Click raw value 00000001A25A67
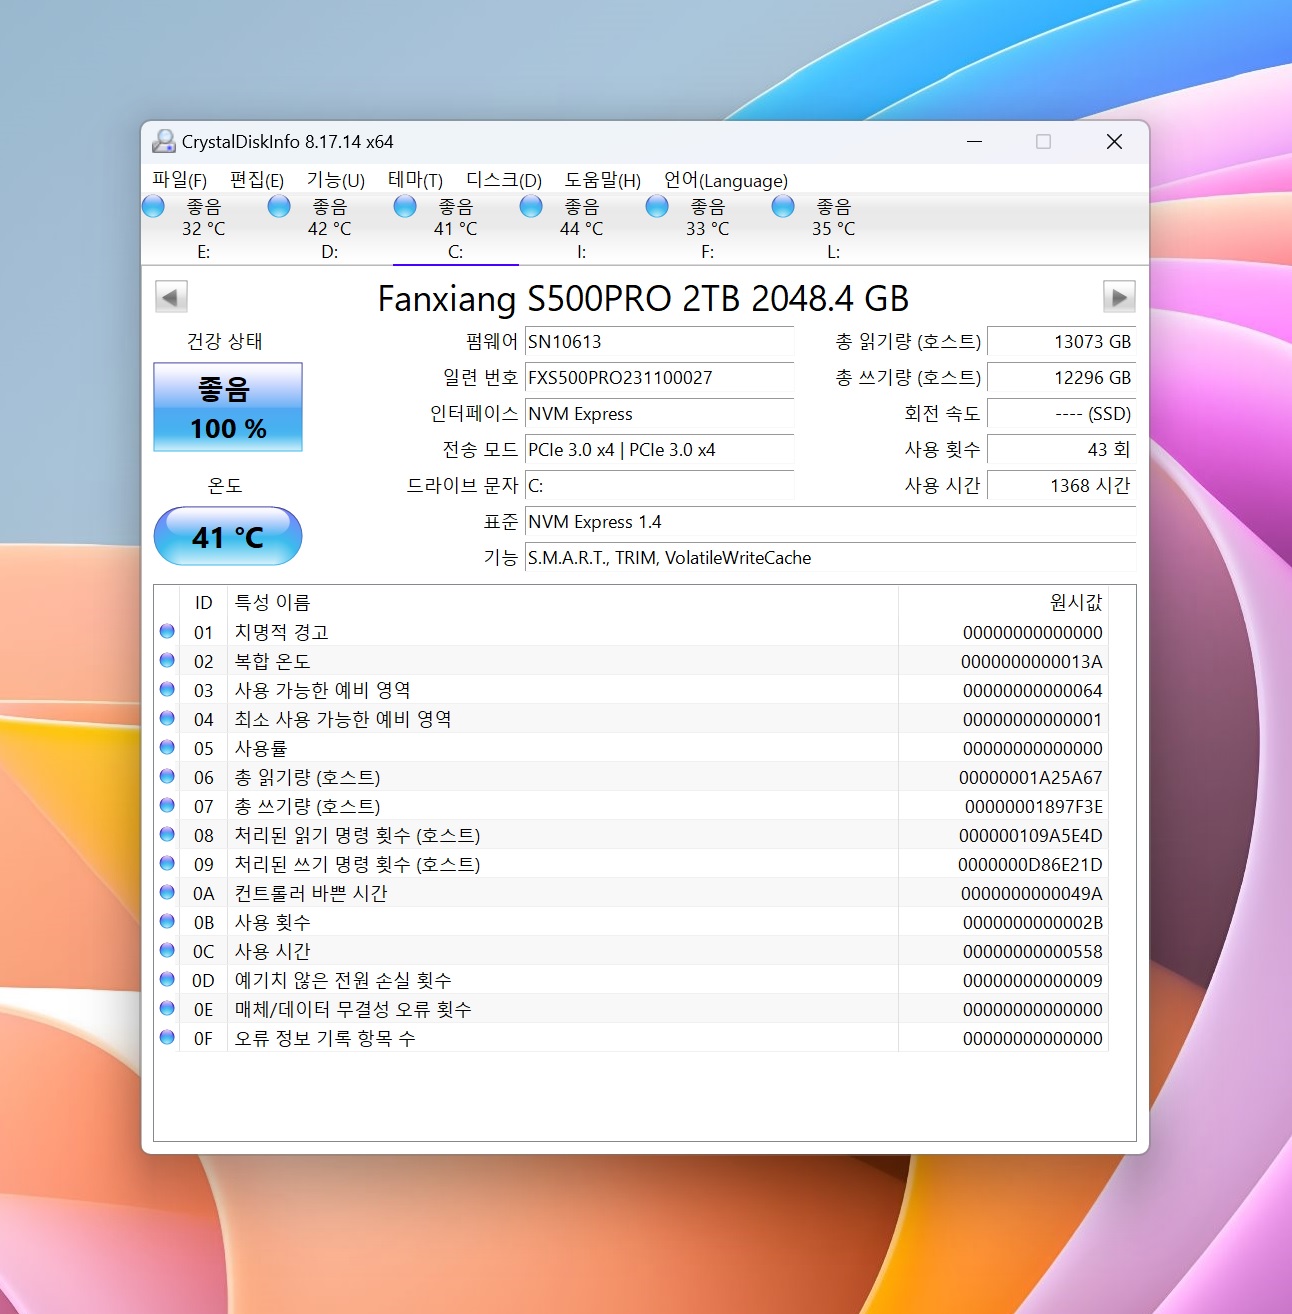Image resolution: width=1292 pixels, height=1314 pixels. (x=1031, y=778)
